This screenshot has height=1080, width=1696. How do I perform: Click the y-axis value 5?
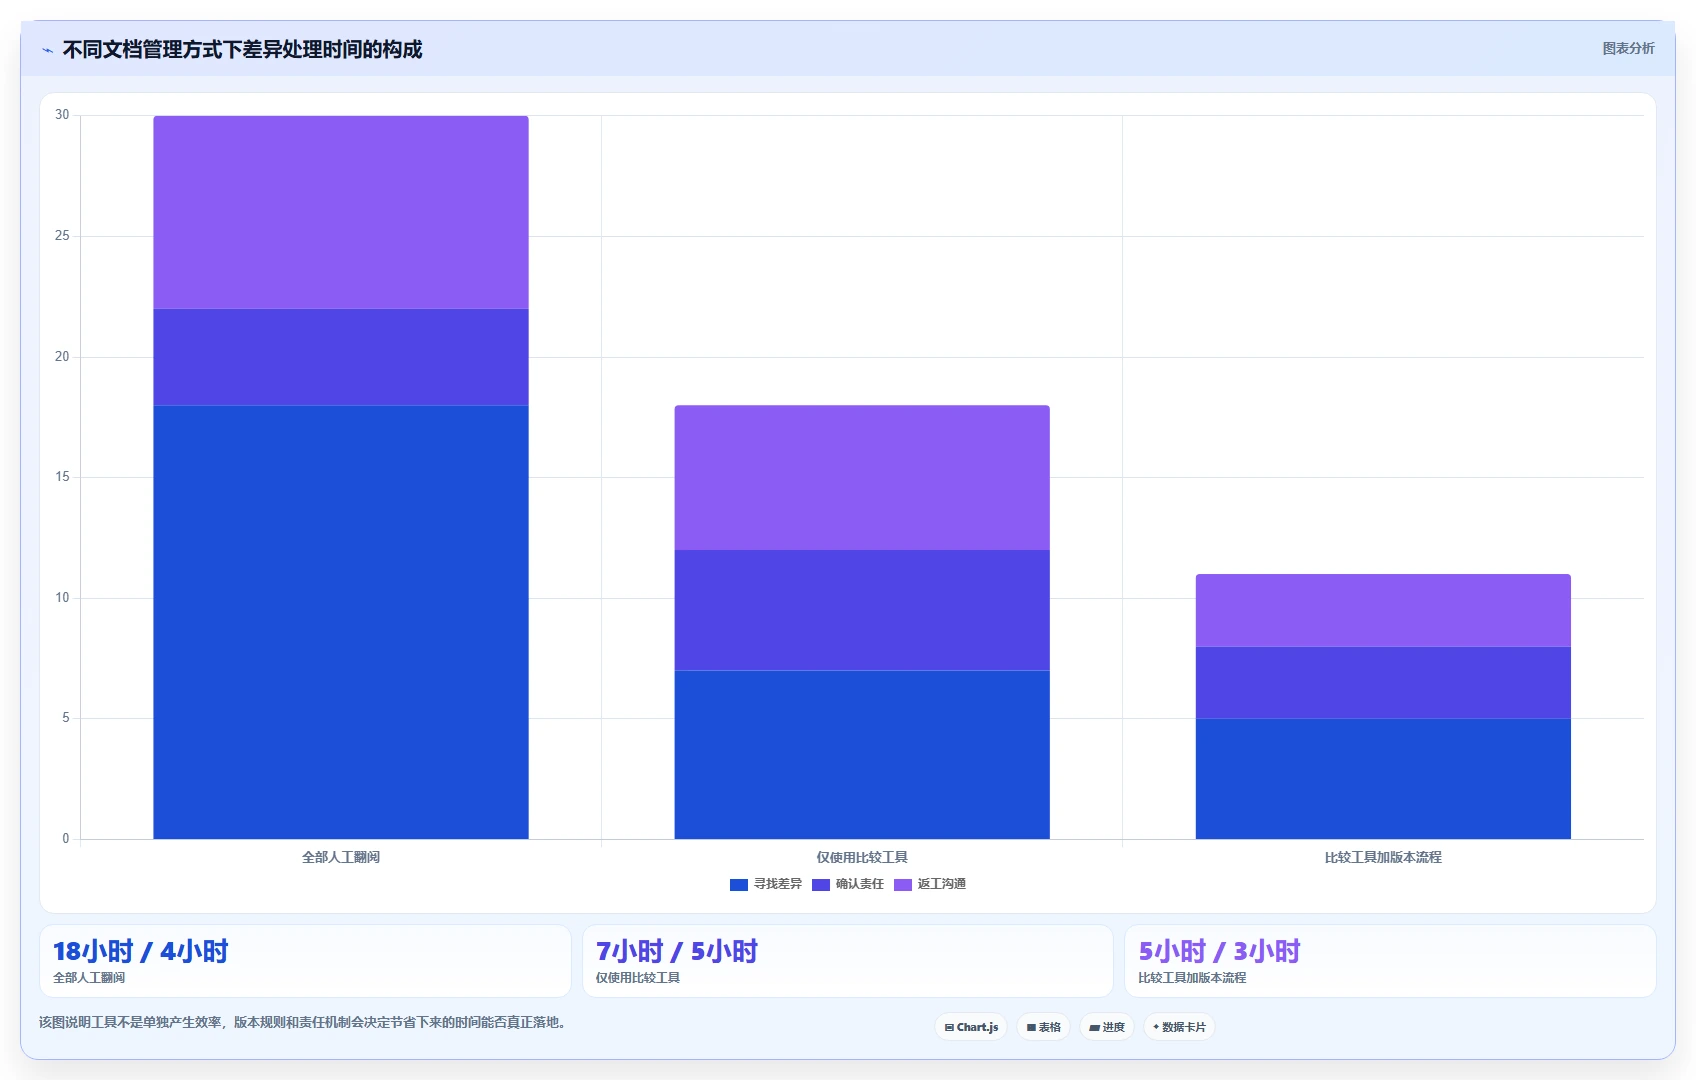coord(66,718)
